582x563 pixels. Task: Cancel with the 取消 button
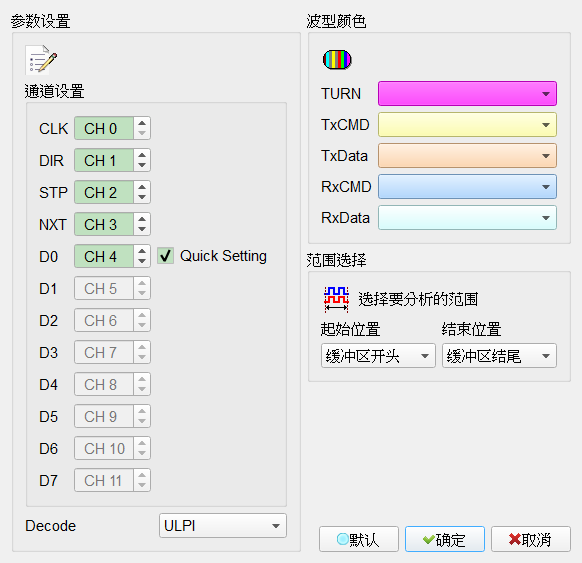coord(531,539)
